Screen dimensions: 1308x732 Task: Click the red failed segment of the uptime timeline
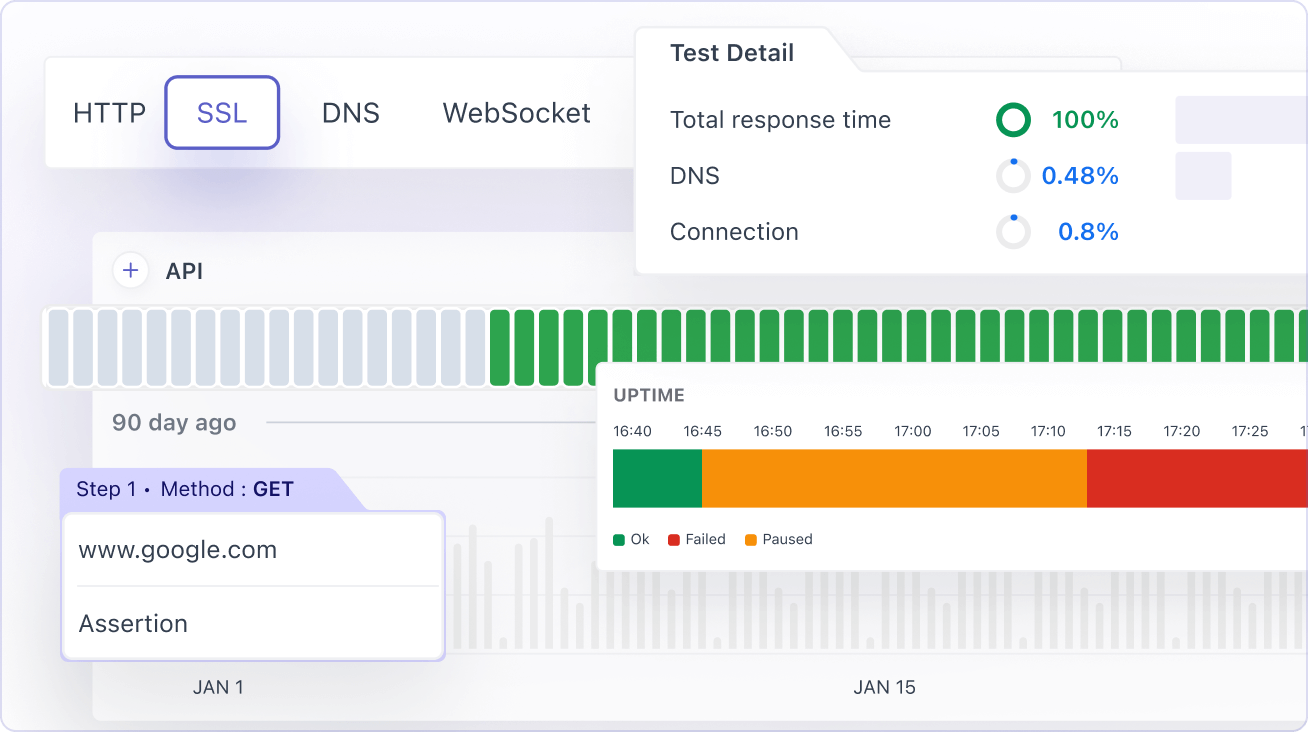click(x=1190, y=478)
